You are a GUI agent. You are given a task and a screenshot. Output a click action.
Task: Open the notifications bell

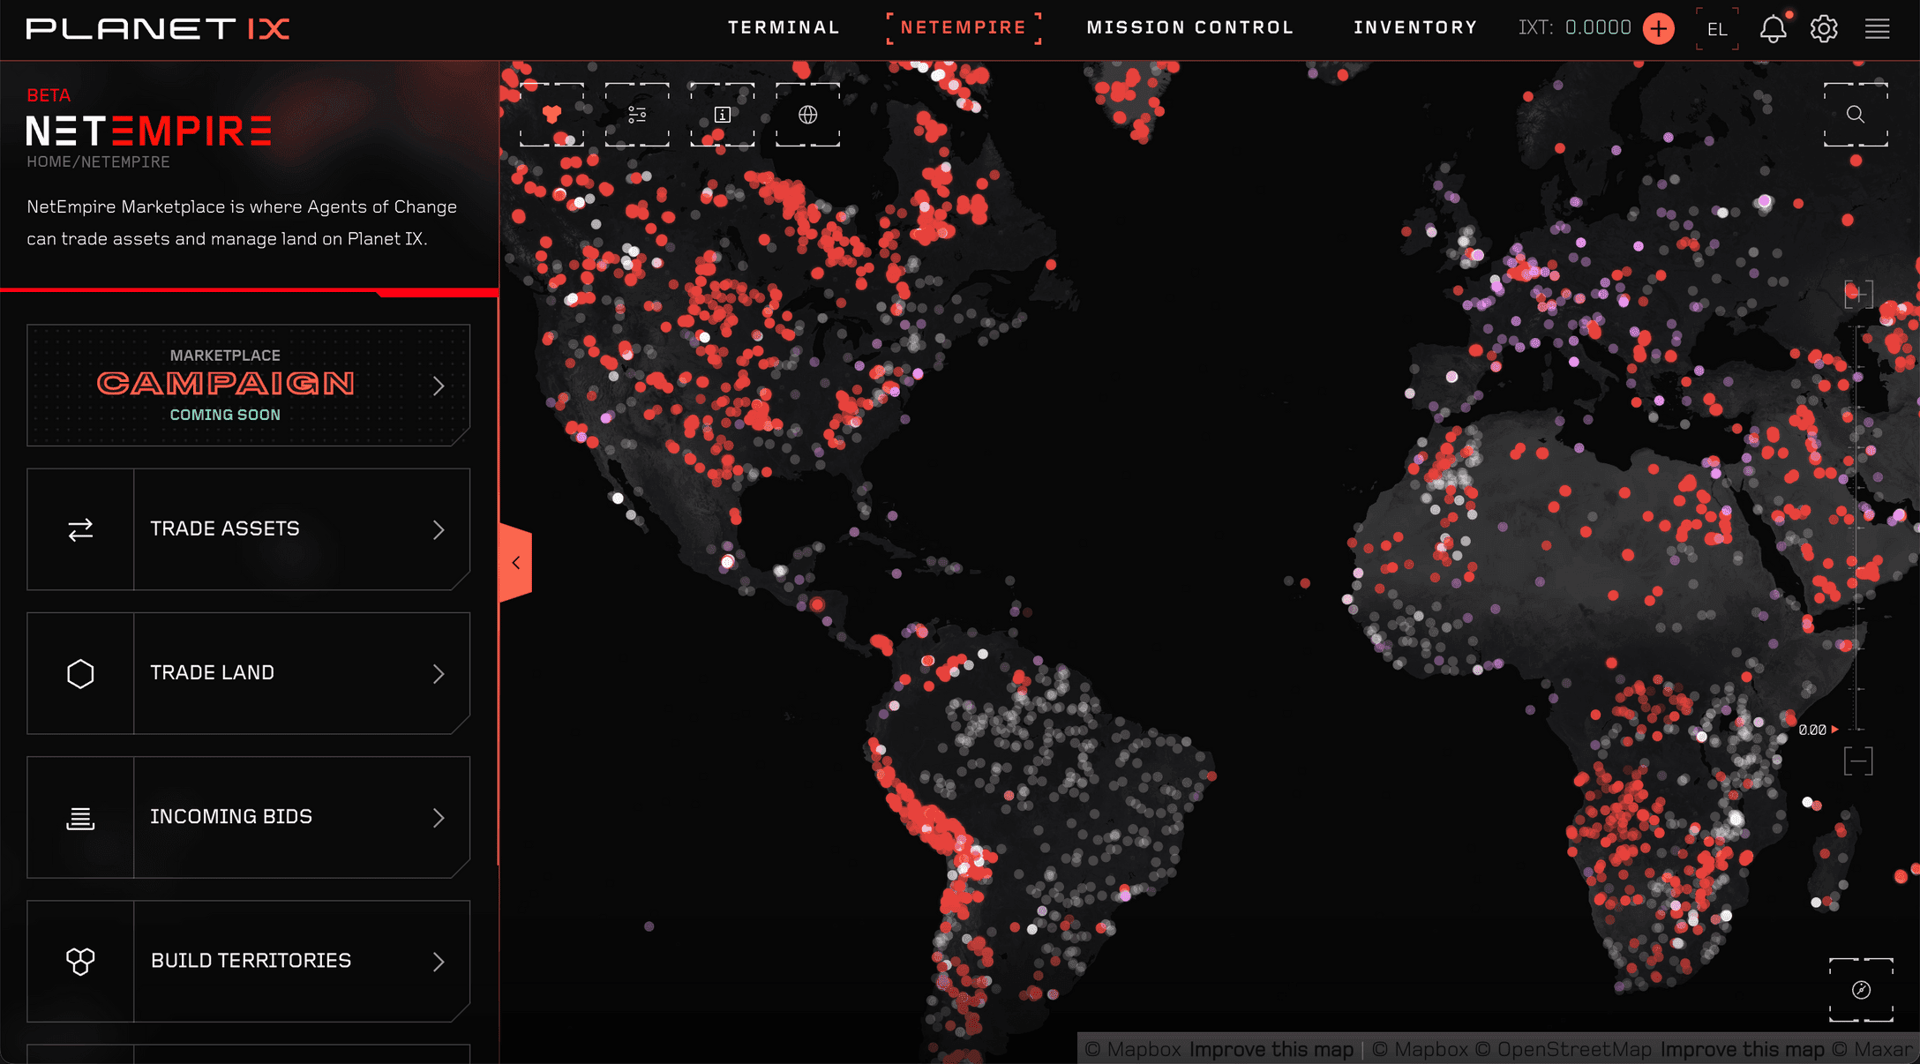[x=1773, y=28]
